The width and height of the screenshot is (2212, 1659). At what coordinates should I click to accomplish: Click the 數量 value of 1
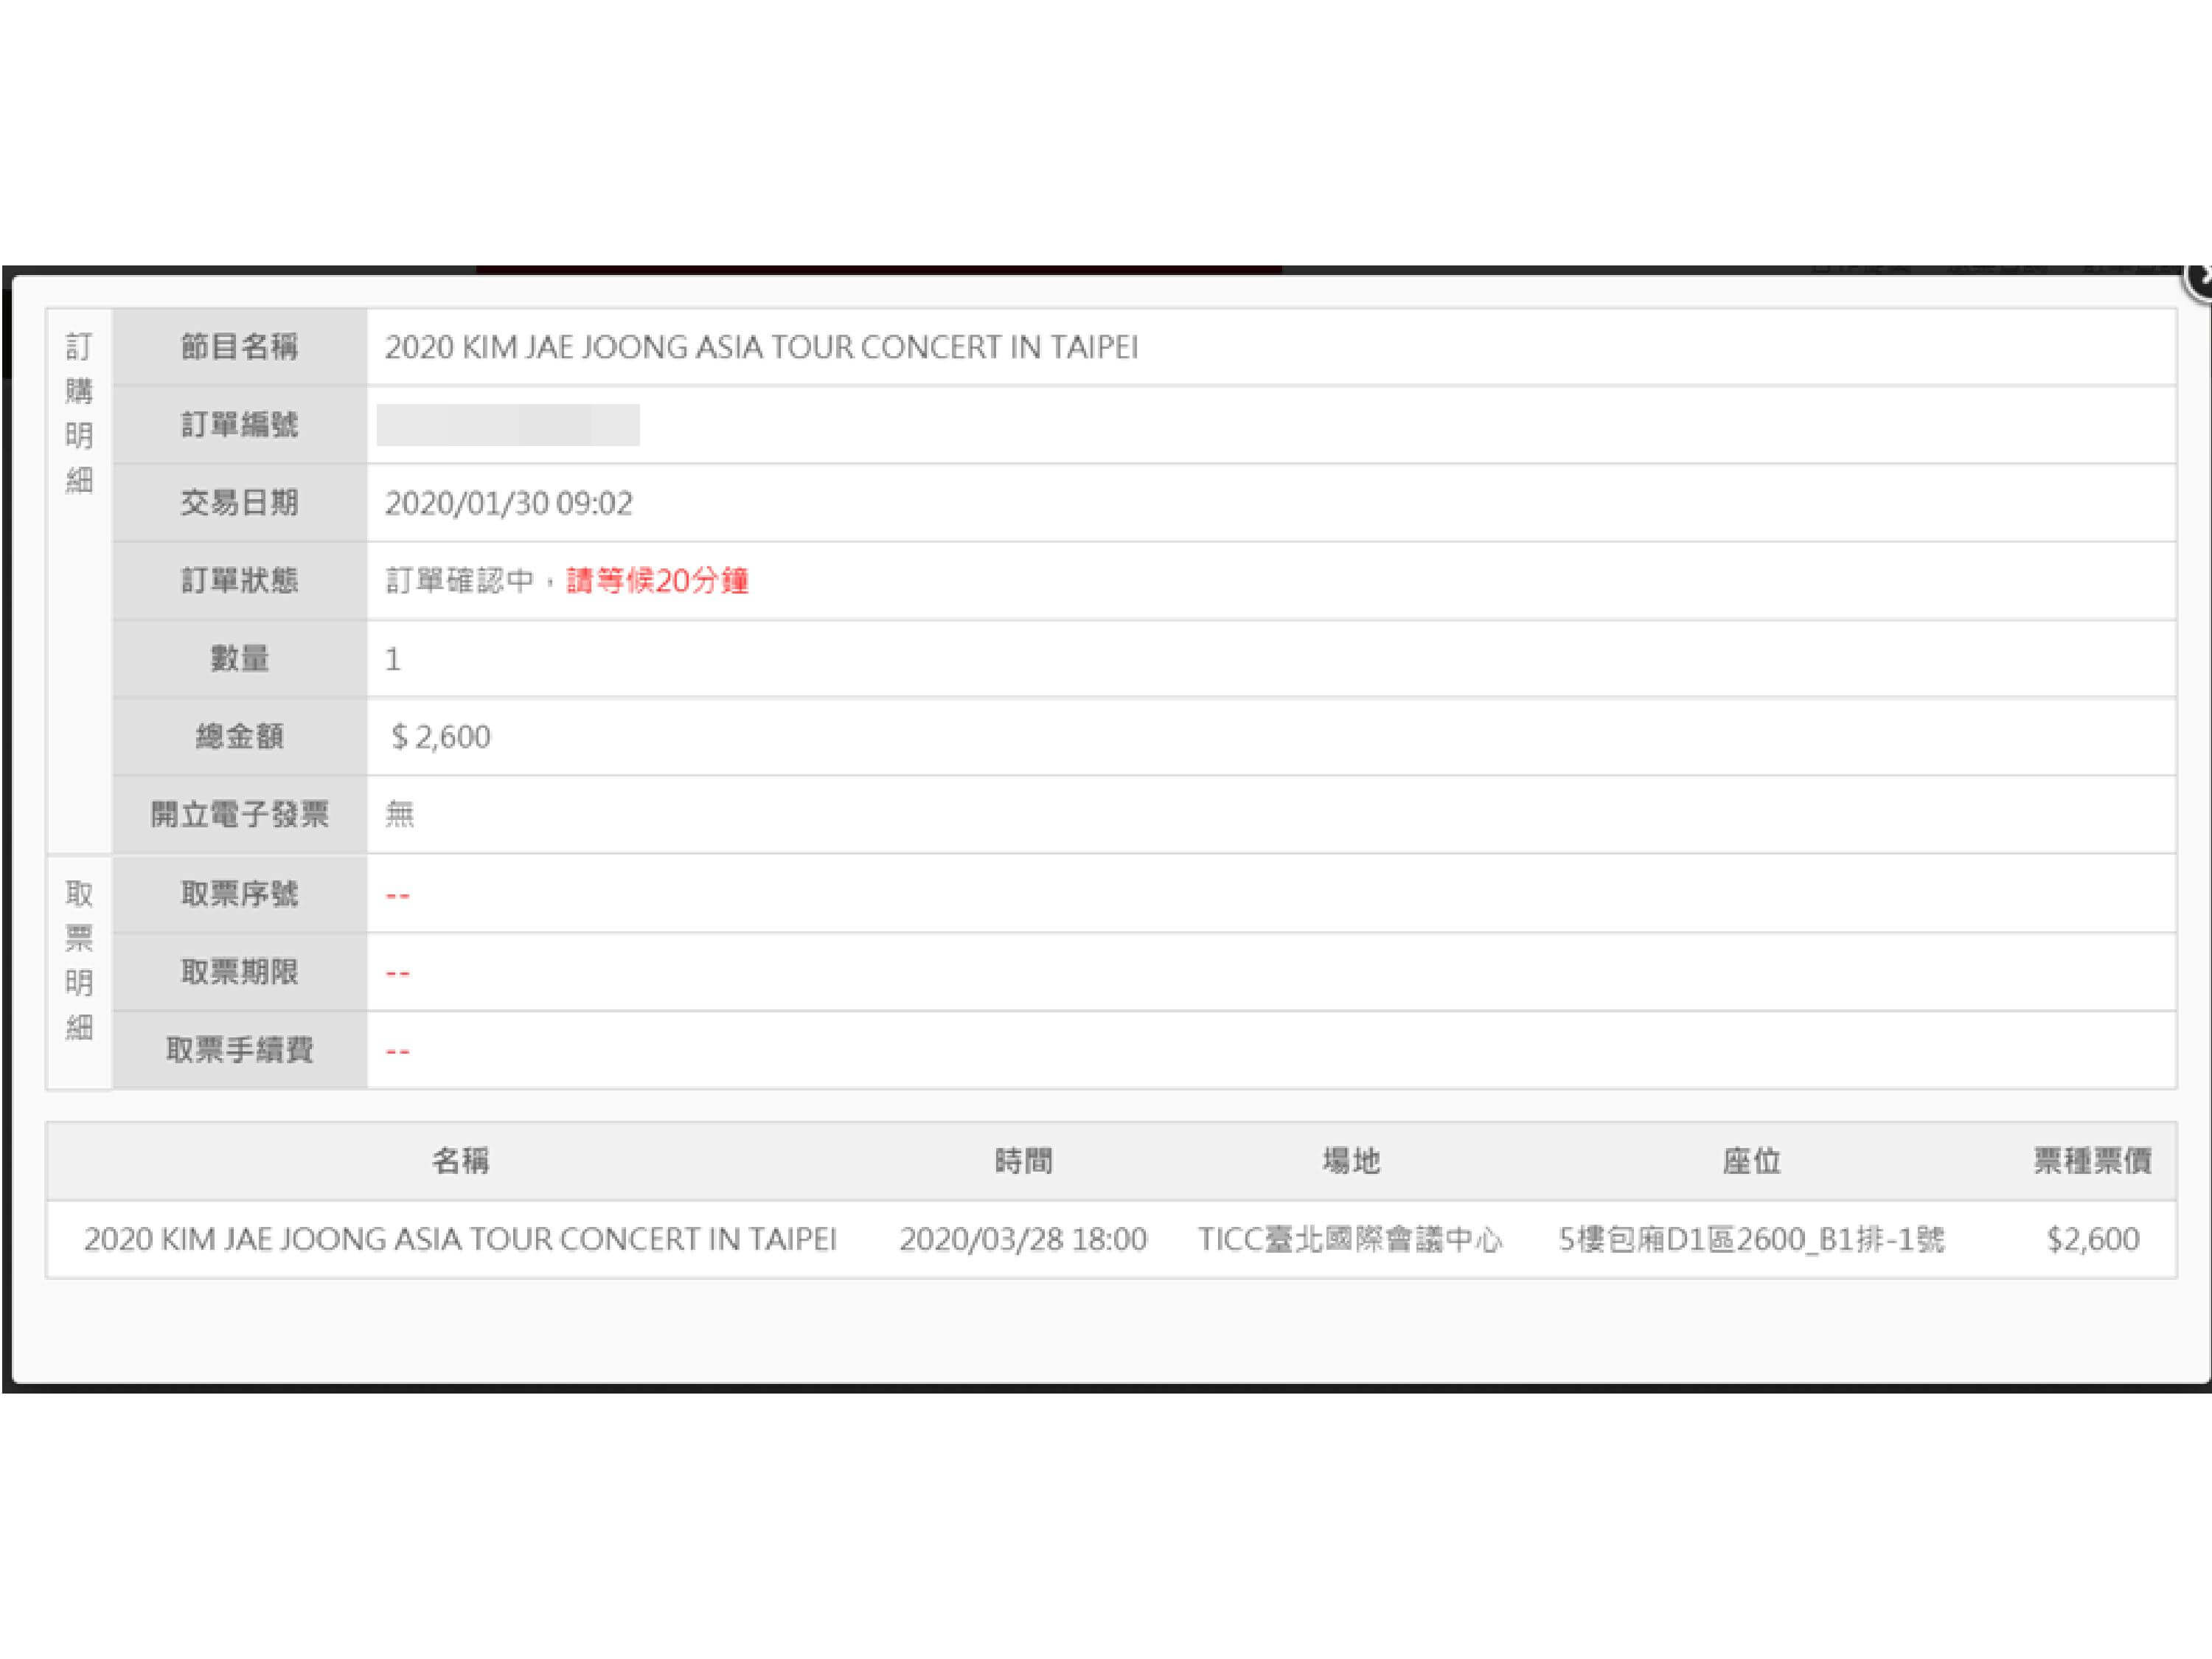393,659
